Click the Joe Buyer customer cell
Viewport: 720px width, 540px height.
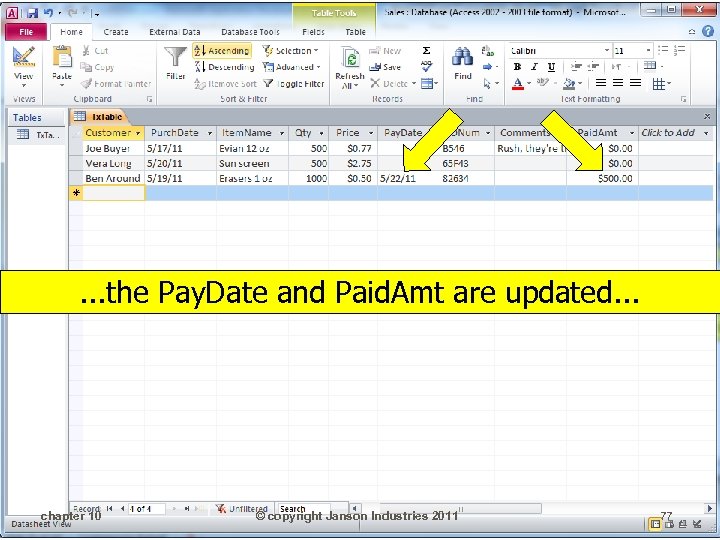click(x=113, y=148)
